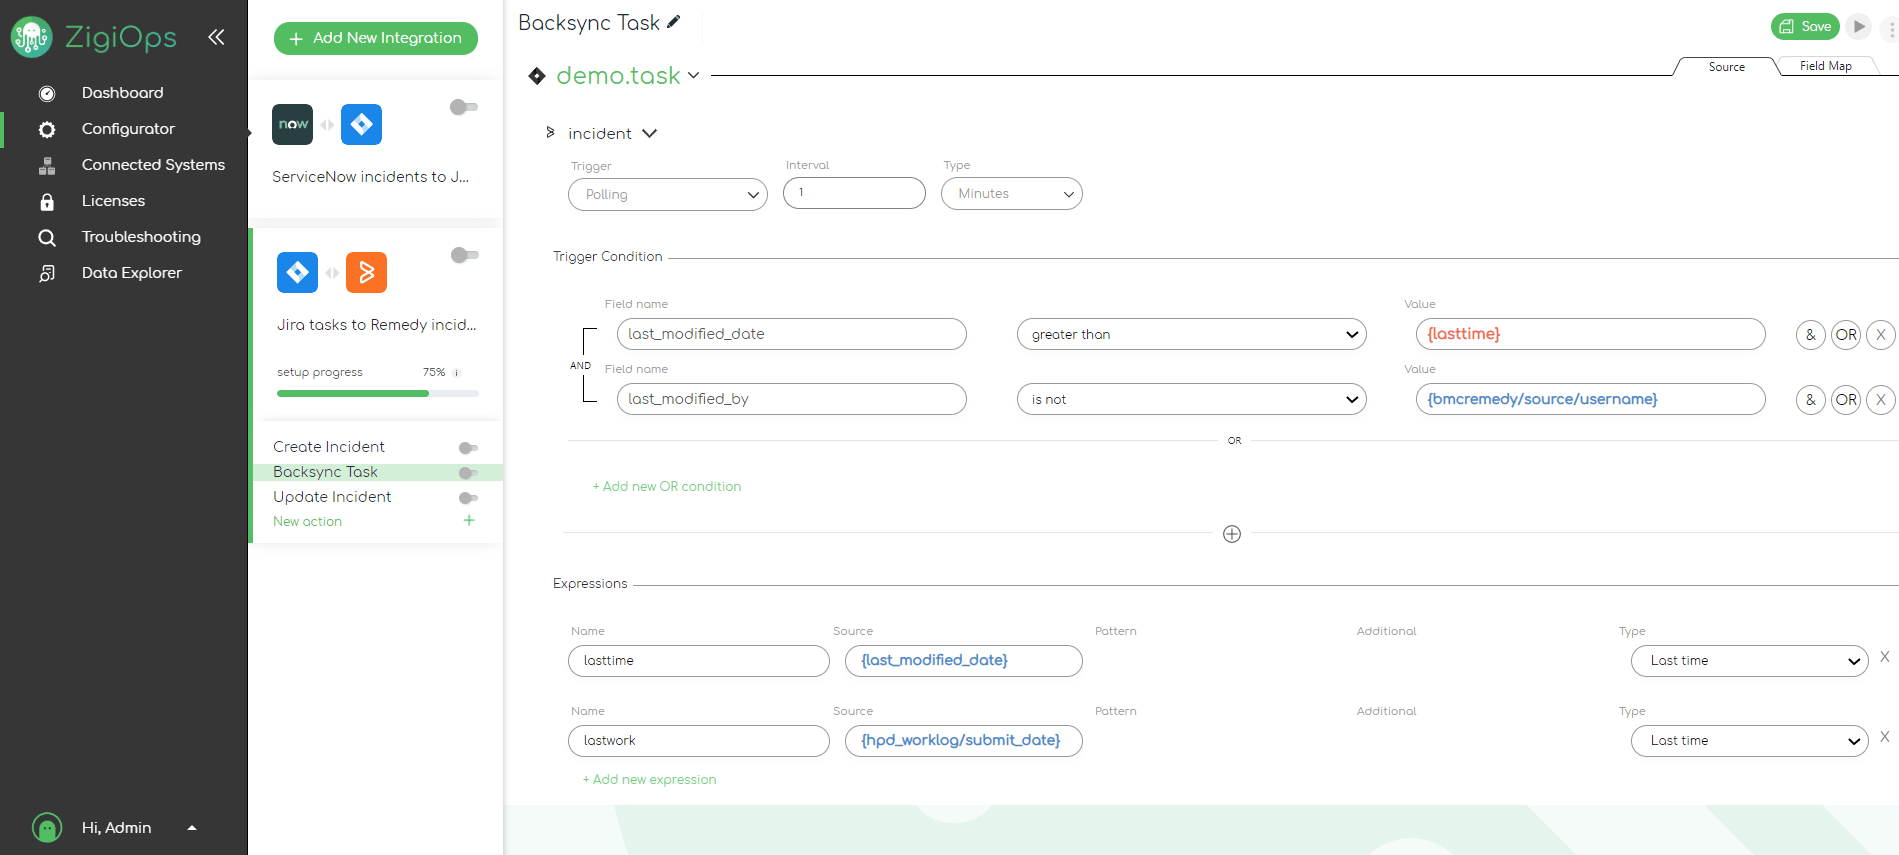This screenshot has width=1899, height=855.
Task: Toggle the Create Incident action switch
Action: 468,448
